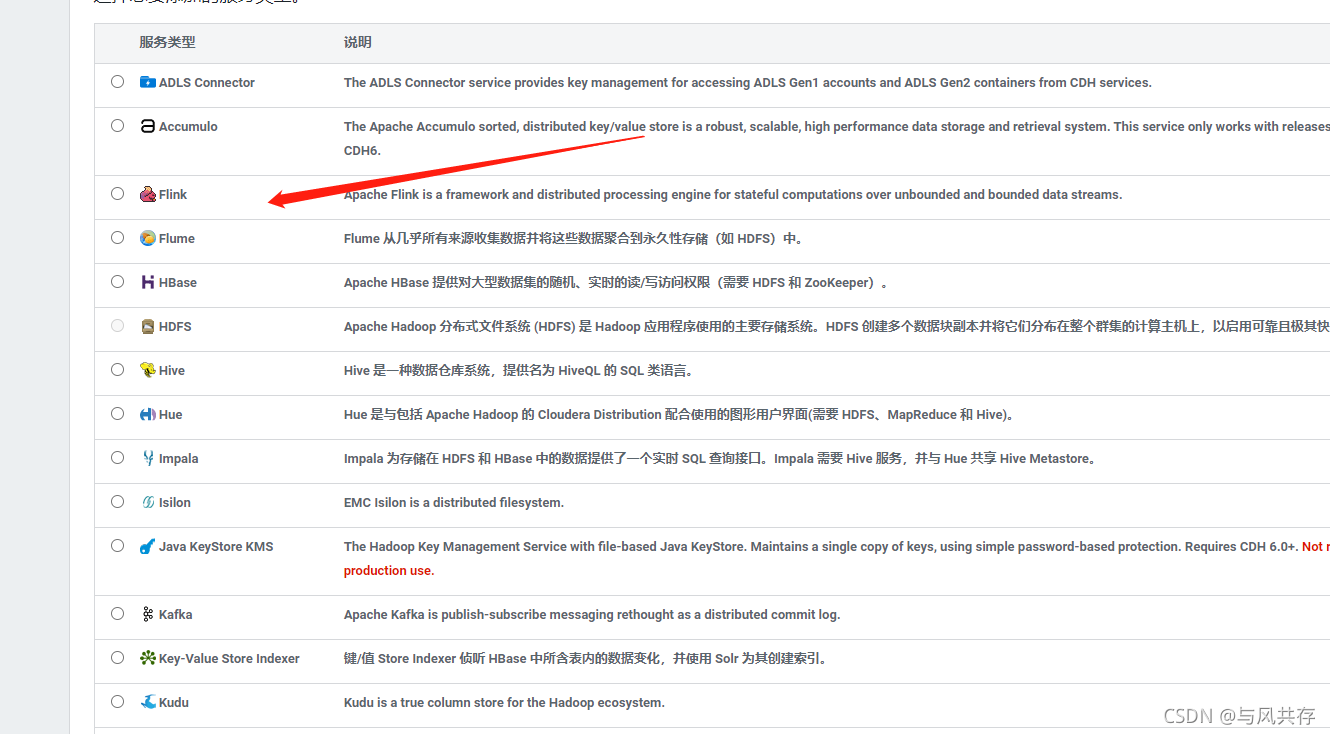Select the disabled HDFS radio button
This screenshot has width=1330, height=734.
coord(118,326)
